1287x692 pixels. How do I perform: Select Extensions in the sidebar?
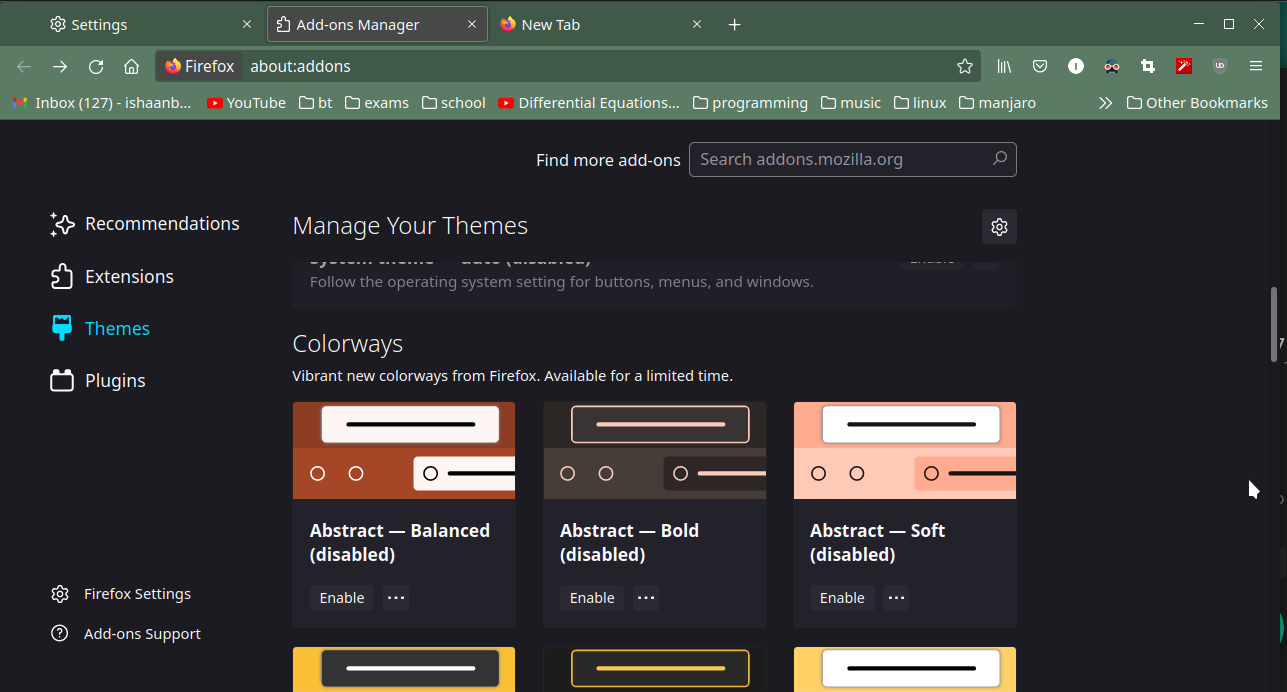(128, 277)
